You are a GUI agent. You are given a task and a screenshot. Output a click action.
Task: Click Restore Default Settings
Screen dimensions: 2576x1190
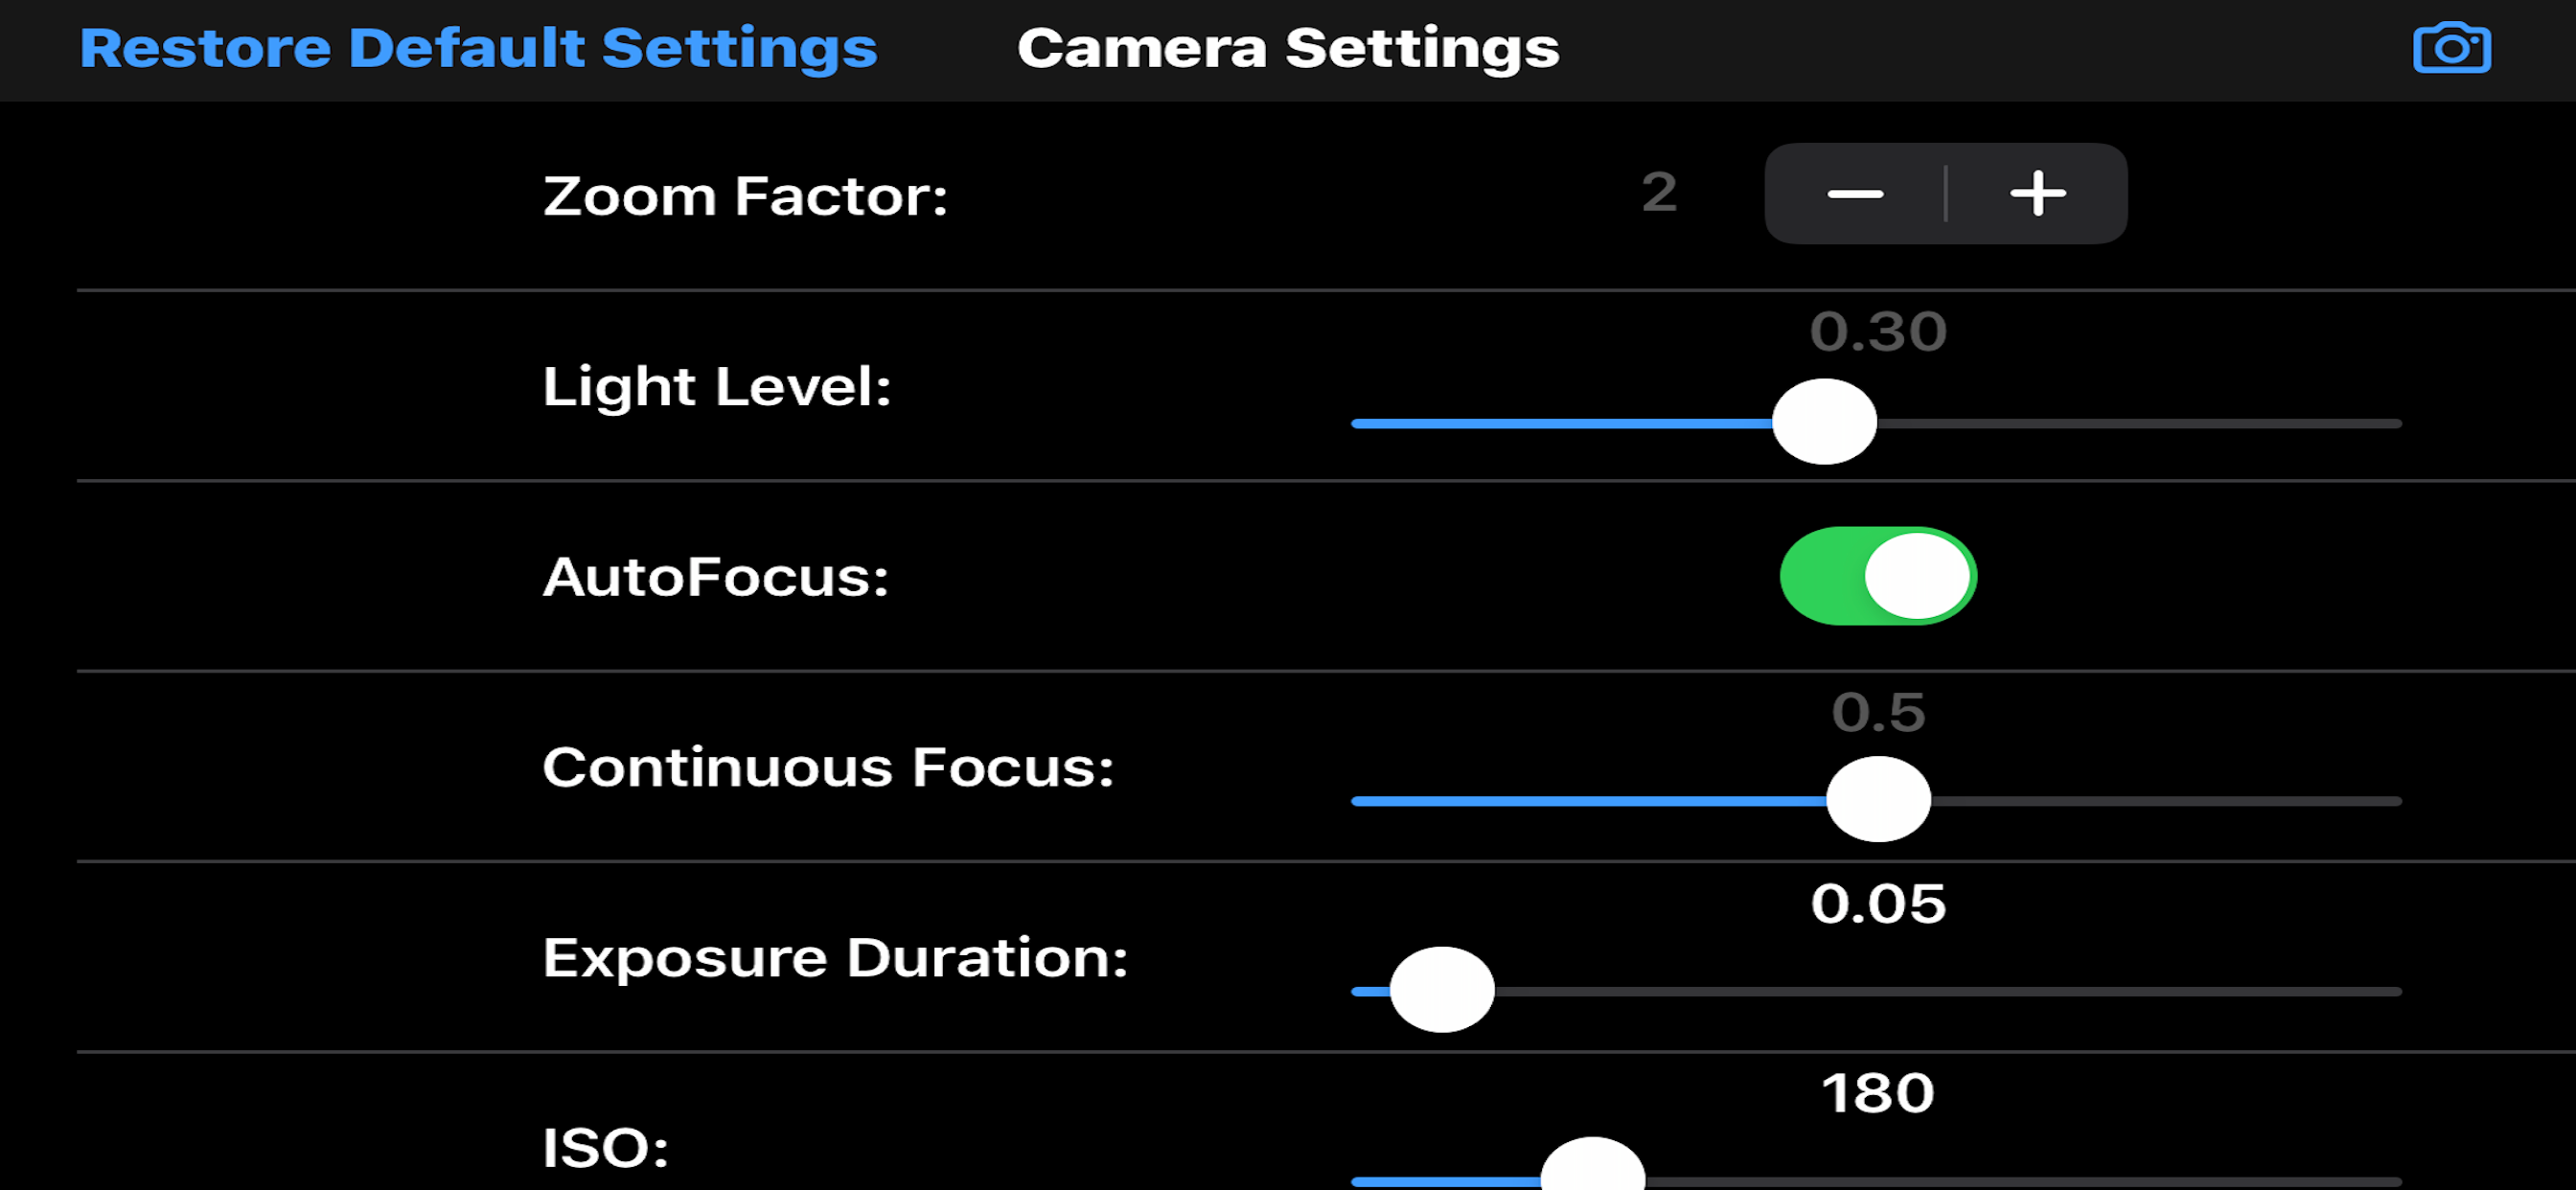click(x=478, y=48)
